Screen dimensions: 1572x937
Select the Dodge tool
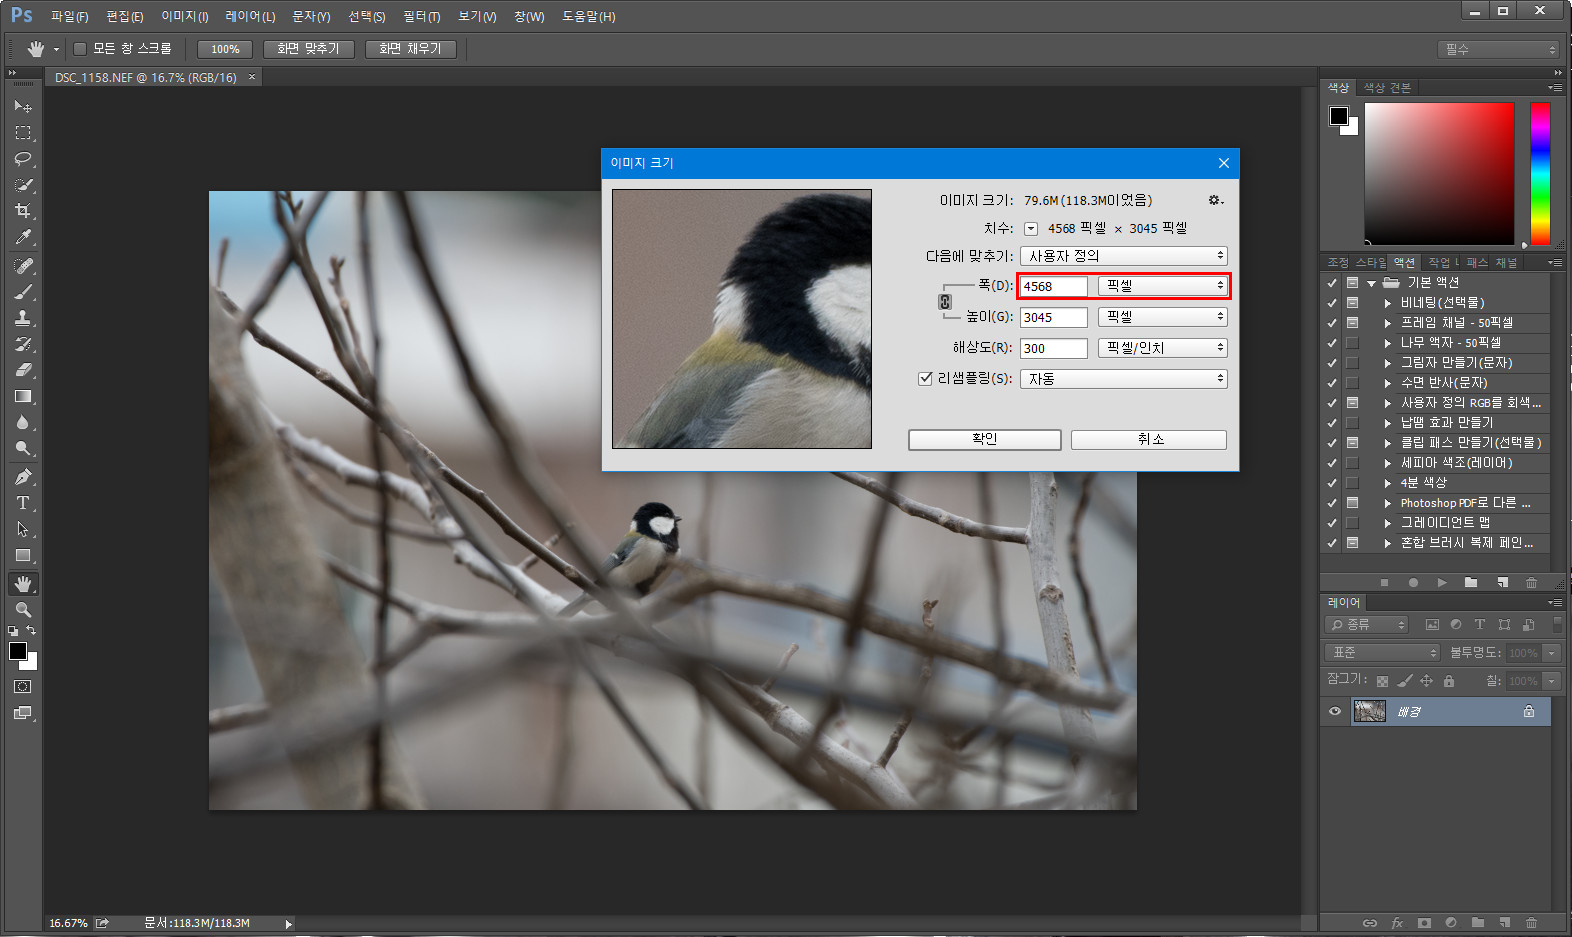pos(23,448)
